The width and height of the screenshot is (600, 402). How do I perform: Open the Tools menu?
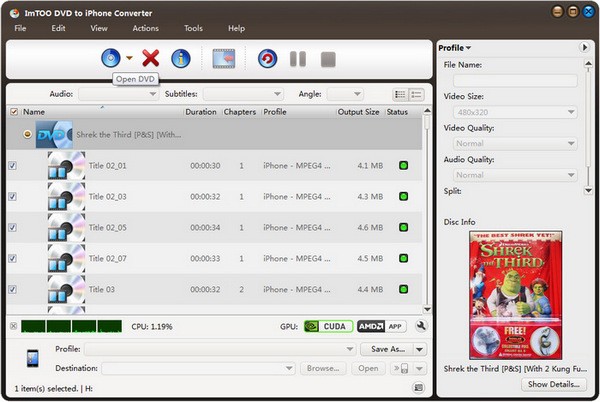[x=193, y=28]
